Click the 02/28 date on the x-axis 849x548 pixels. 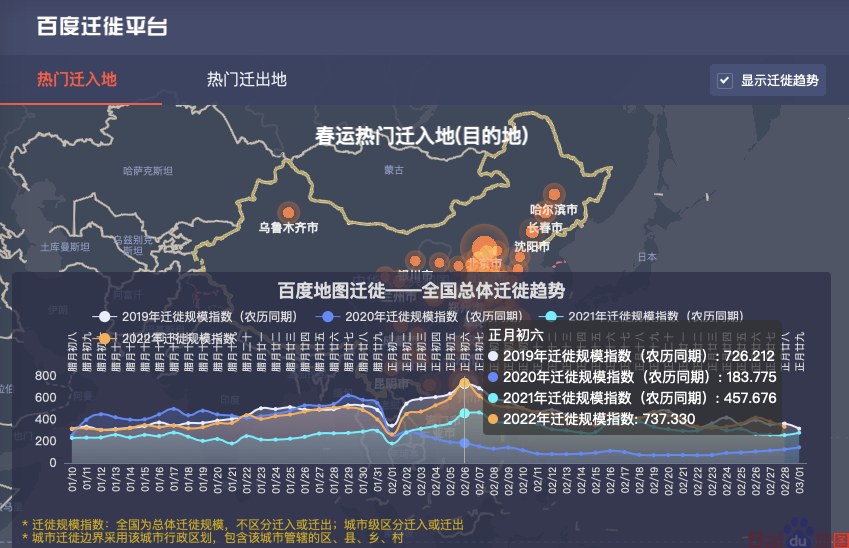(x=785, y=479)
